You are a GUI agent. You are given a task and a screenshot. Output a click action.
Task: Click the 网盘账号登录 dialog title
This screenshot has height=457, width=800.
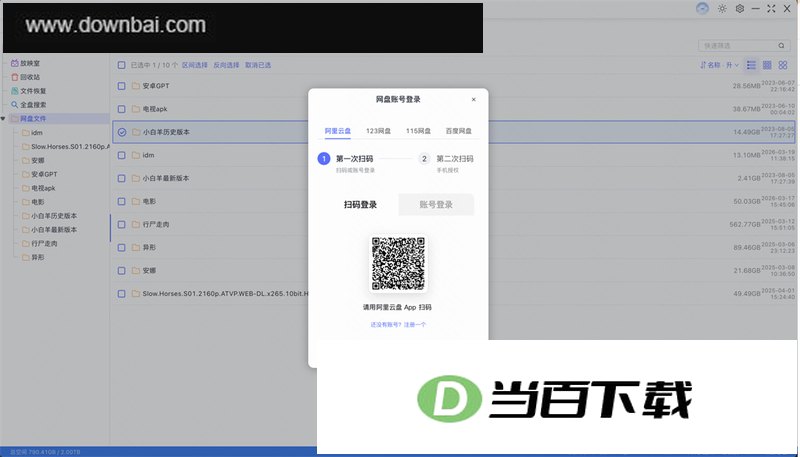coord(398,99)
